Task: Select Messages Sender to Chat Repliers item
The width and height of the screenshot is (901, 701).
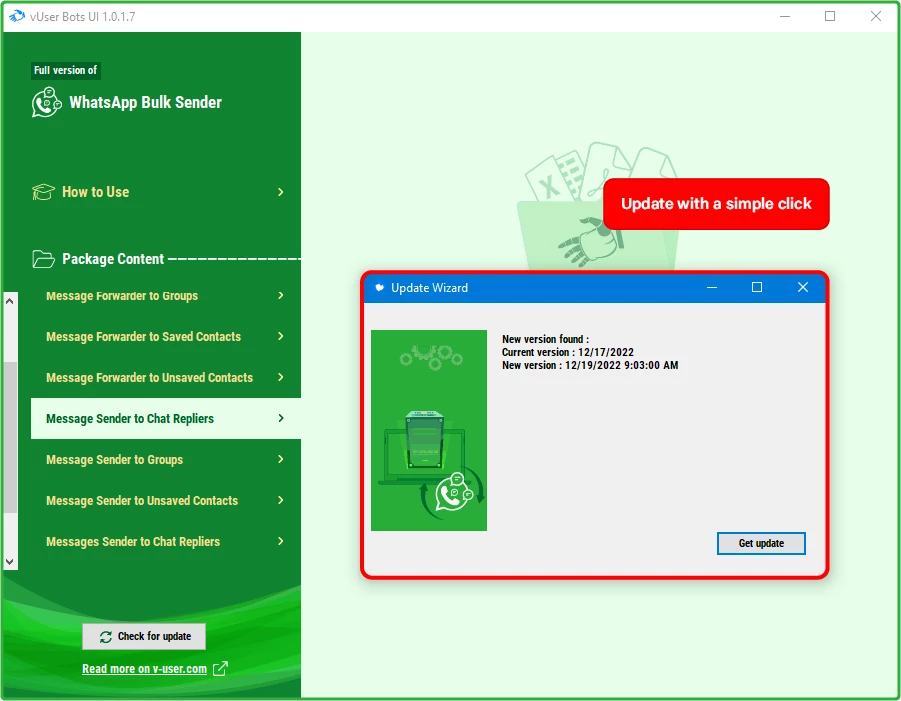Action: 165,541
